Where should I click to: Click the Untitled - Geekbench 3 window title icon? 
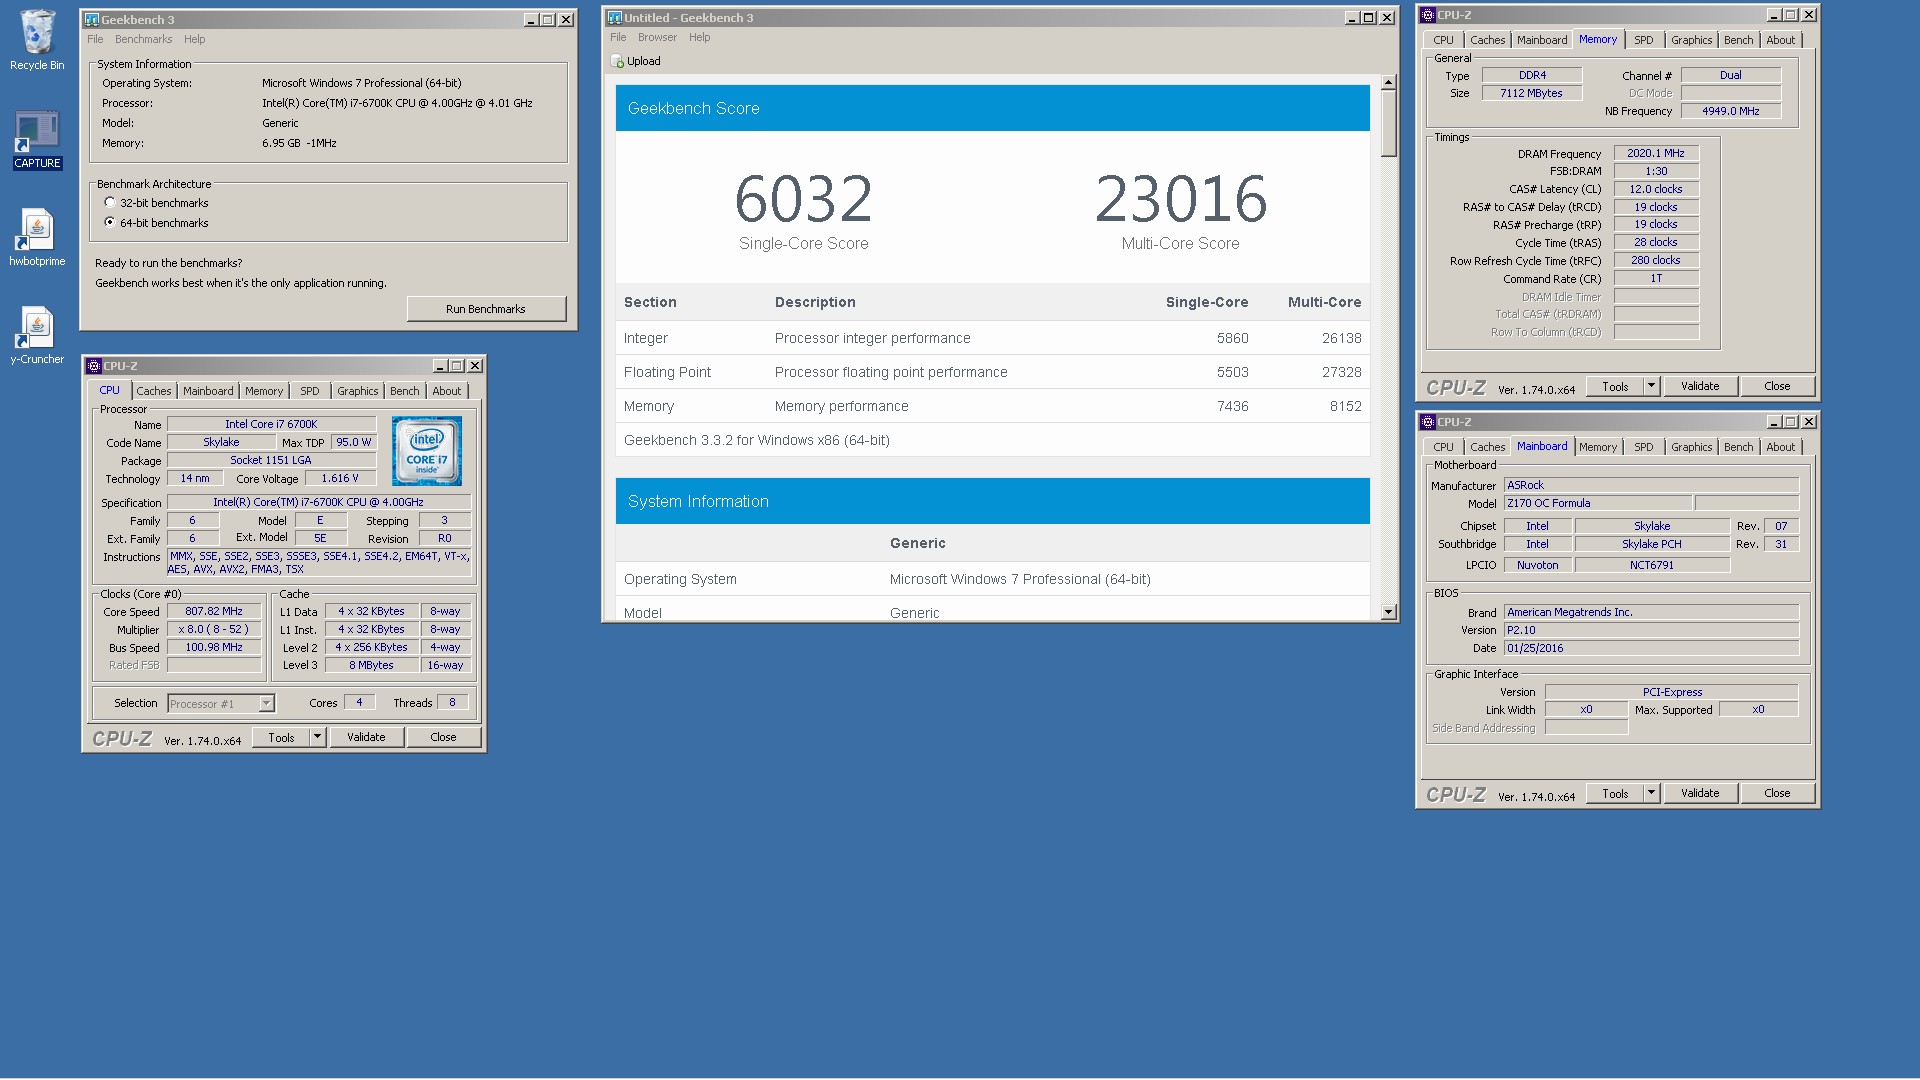tap(615, 17)
